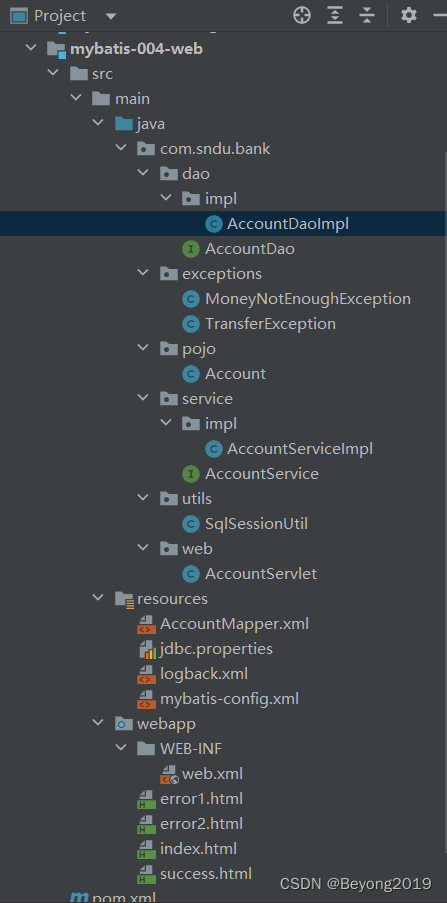447x903 pixels.
Task: Hide the Project panel using minus icon
Action: (440, 16)
